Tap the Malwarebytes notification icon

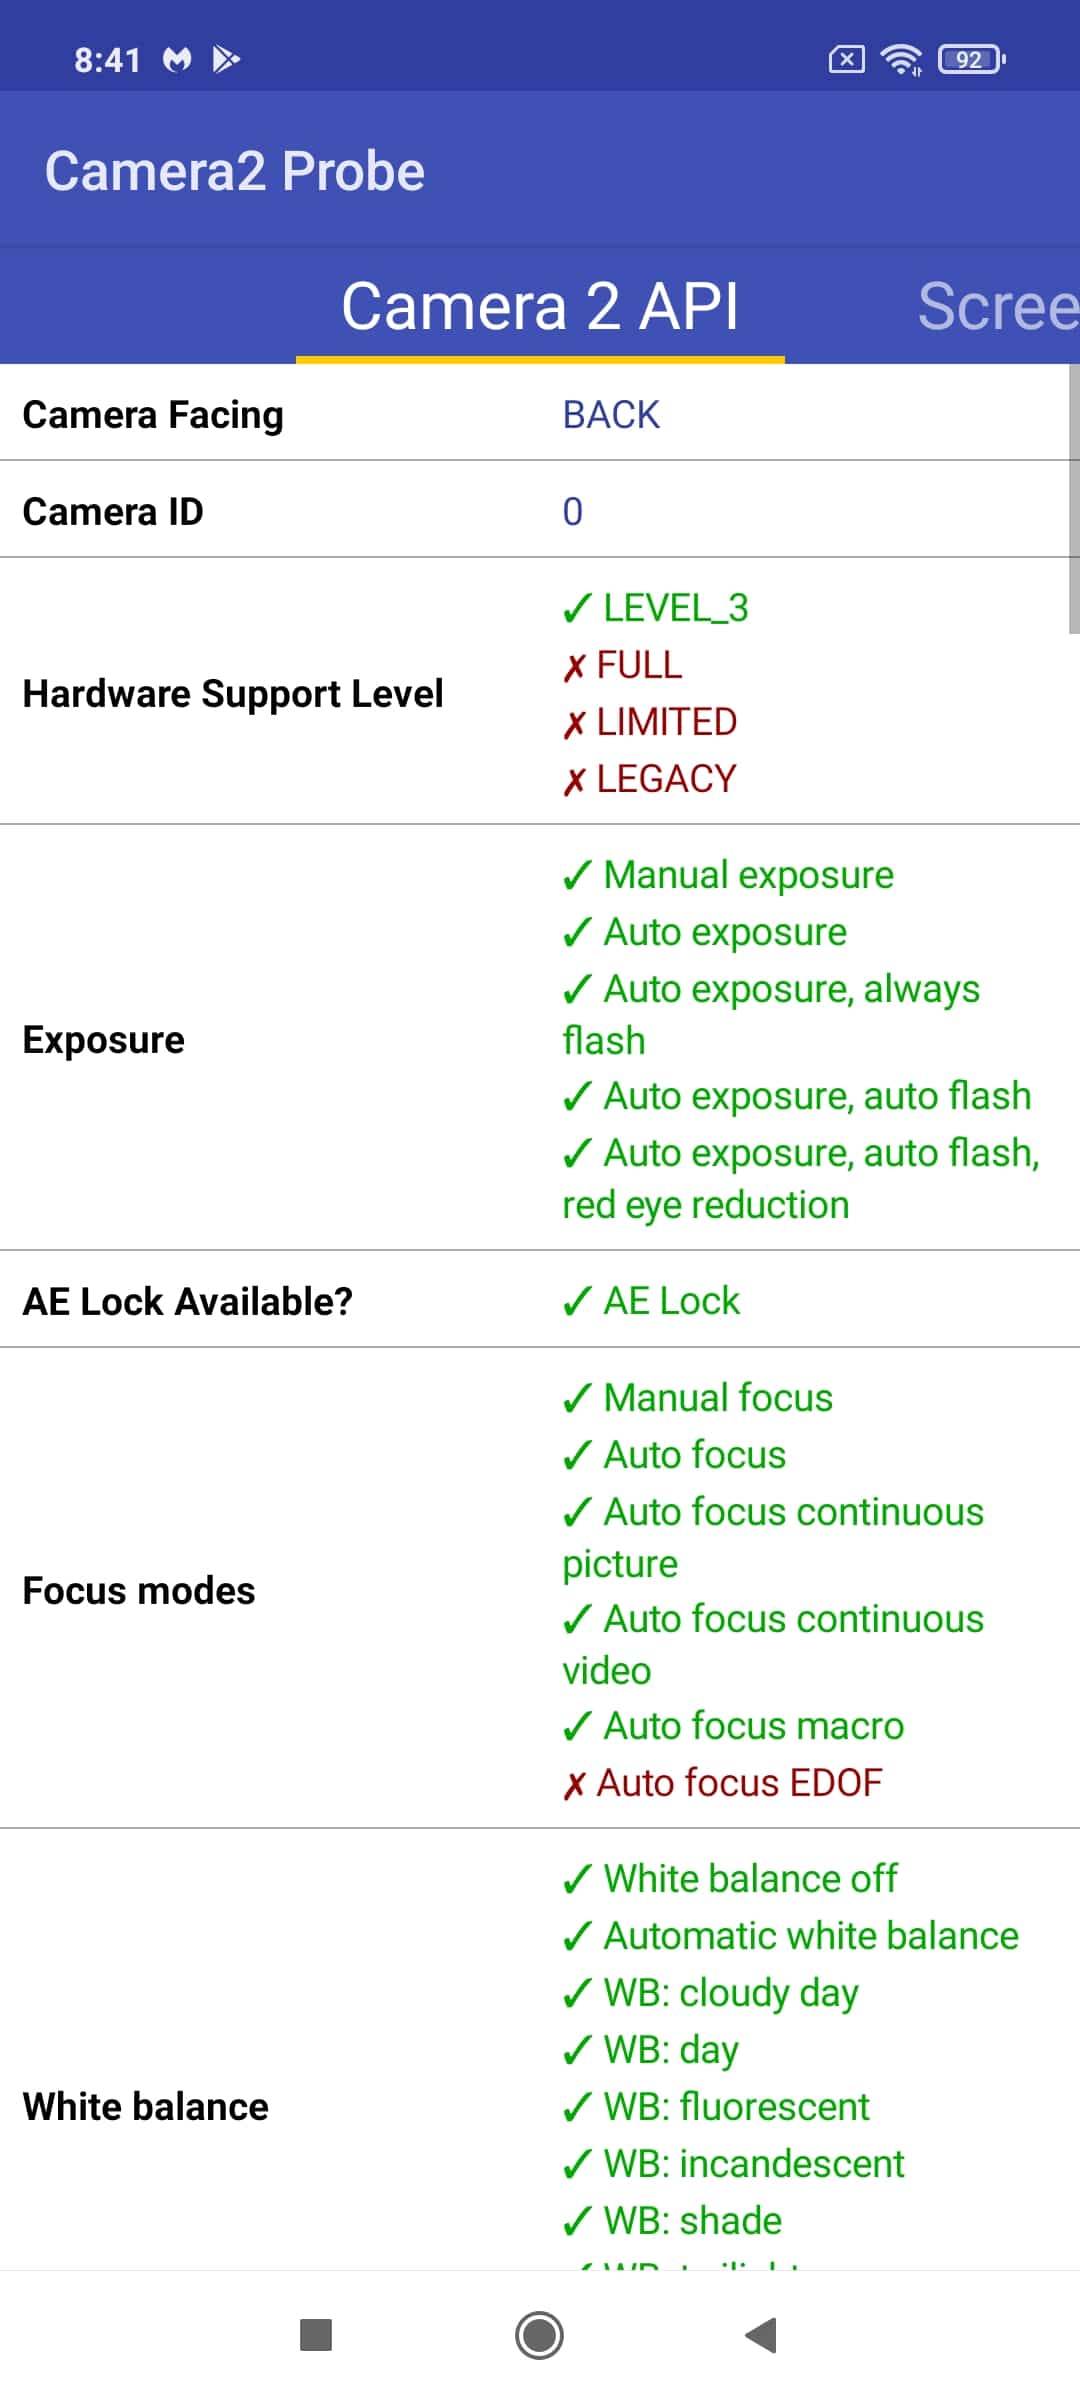[177, 60]
